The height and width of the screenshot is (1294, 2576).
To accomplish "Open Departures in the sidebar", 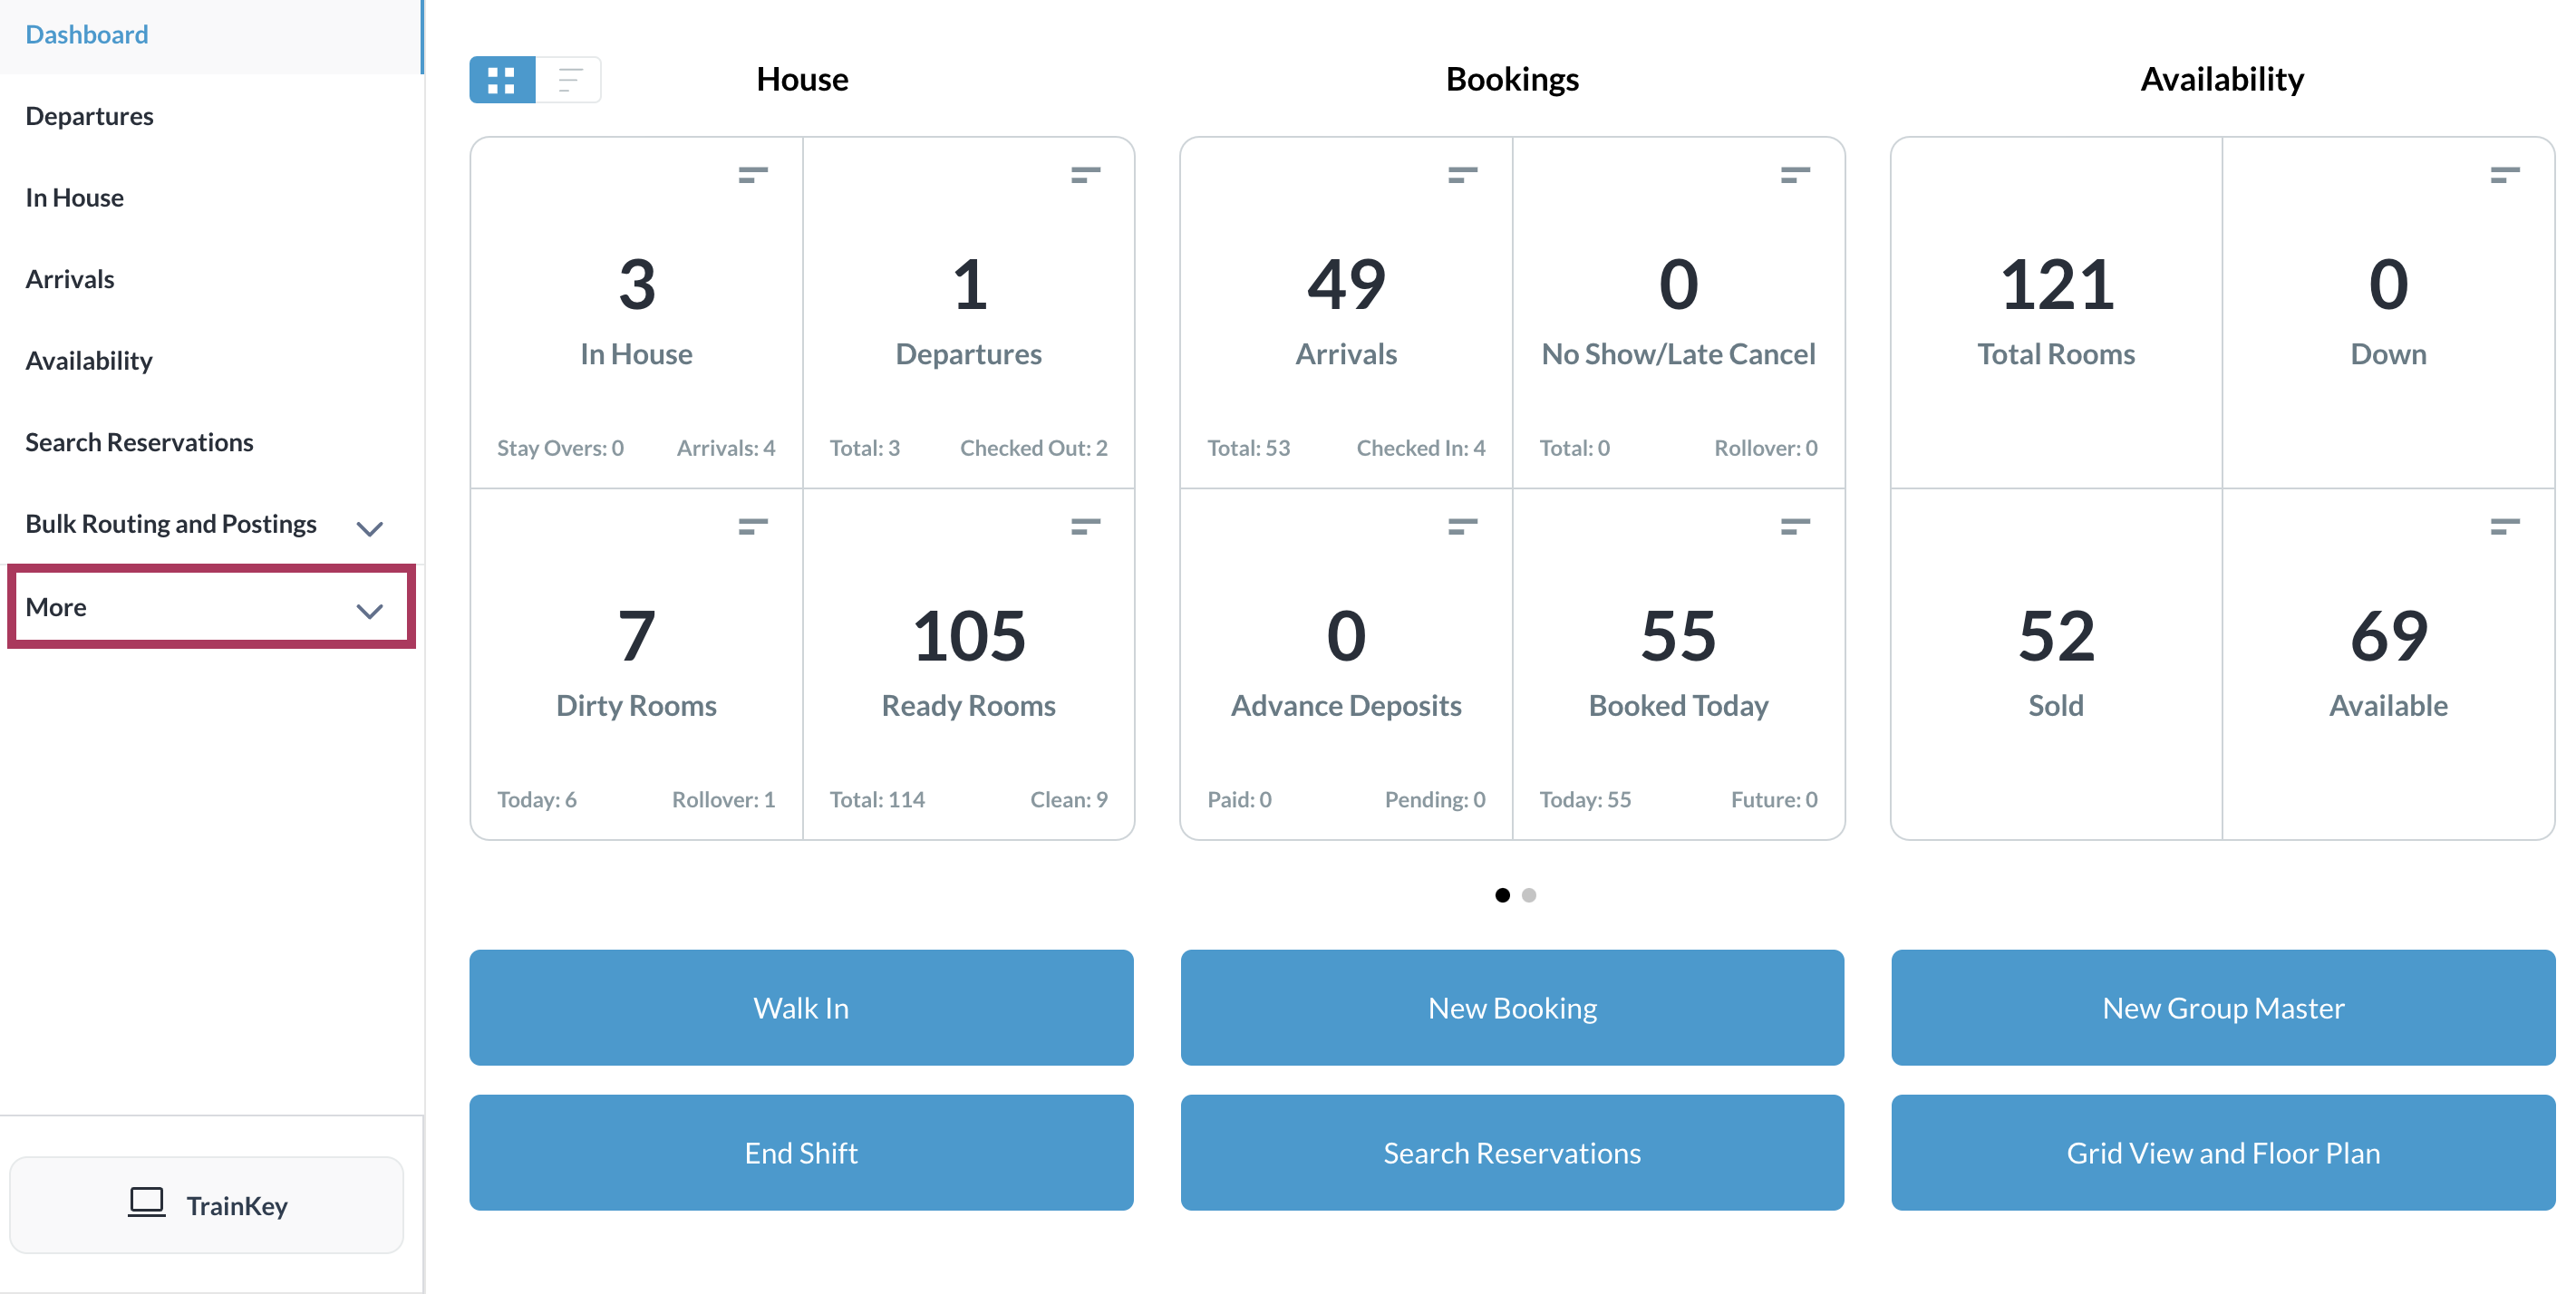I will pos(90,116).
